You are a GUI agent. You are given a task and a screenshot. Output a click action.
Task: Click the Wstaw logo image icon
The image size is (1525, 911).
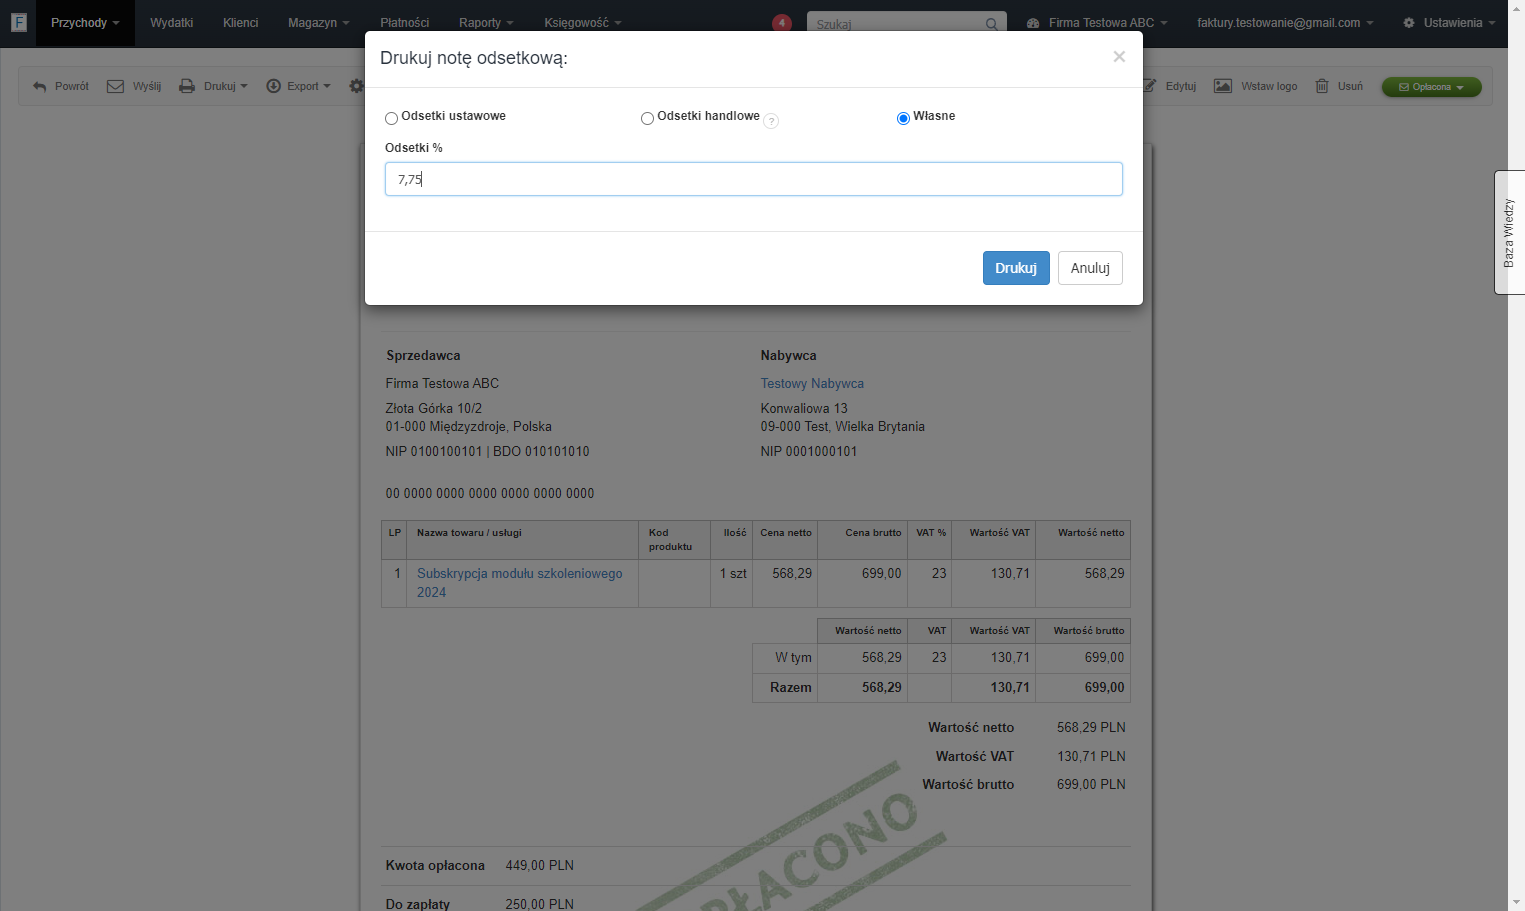click(1223, 87)
